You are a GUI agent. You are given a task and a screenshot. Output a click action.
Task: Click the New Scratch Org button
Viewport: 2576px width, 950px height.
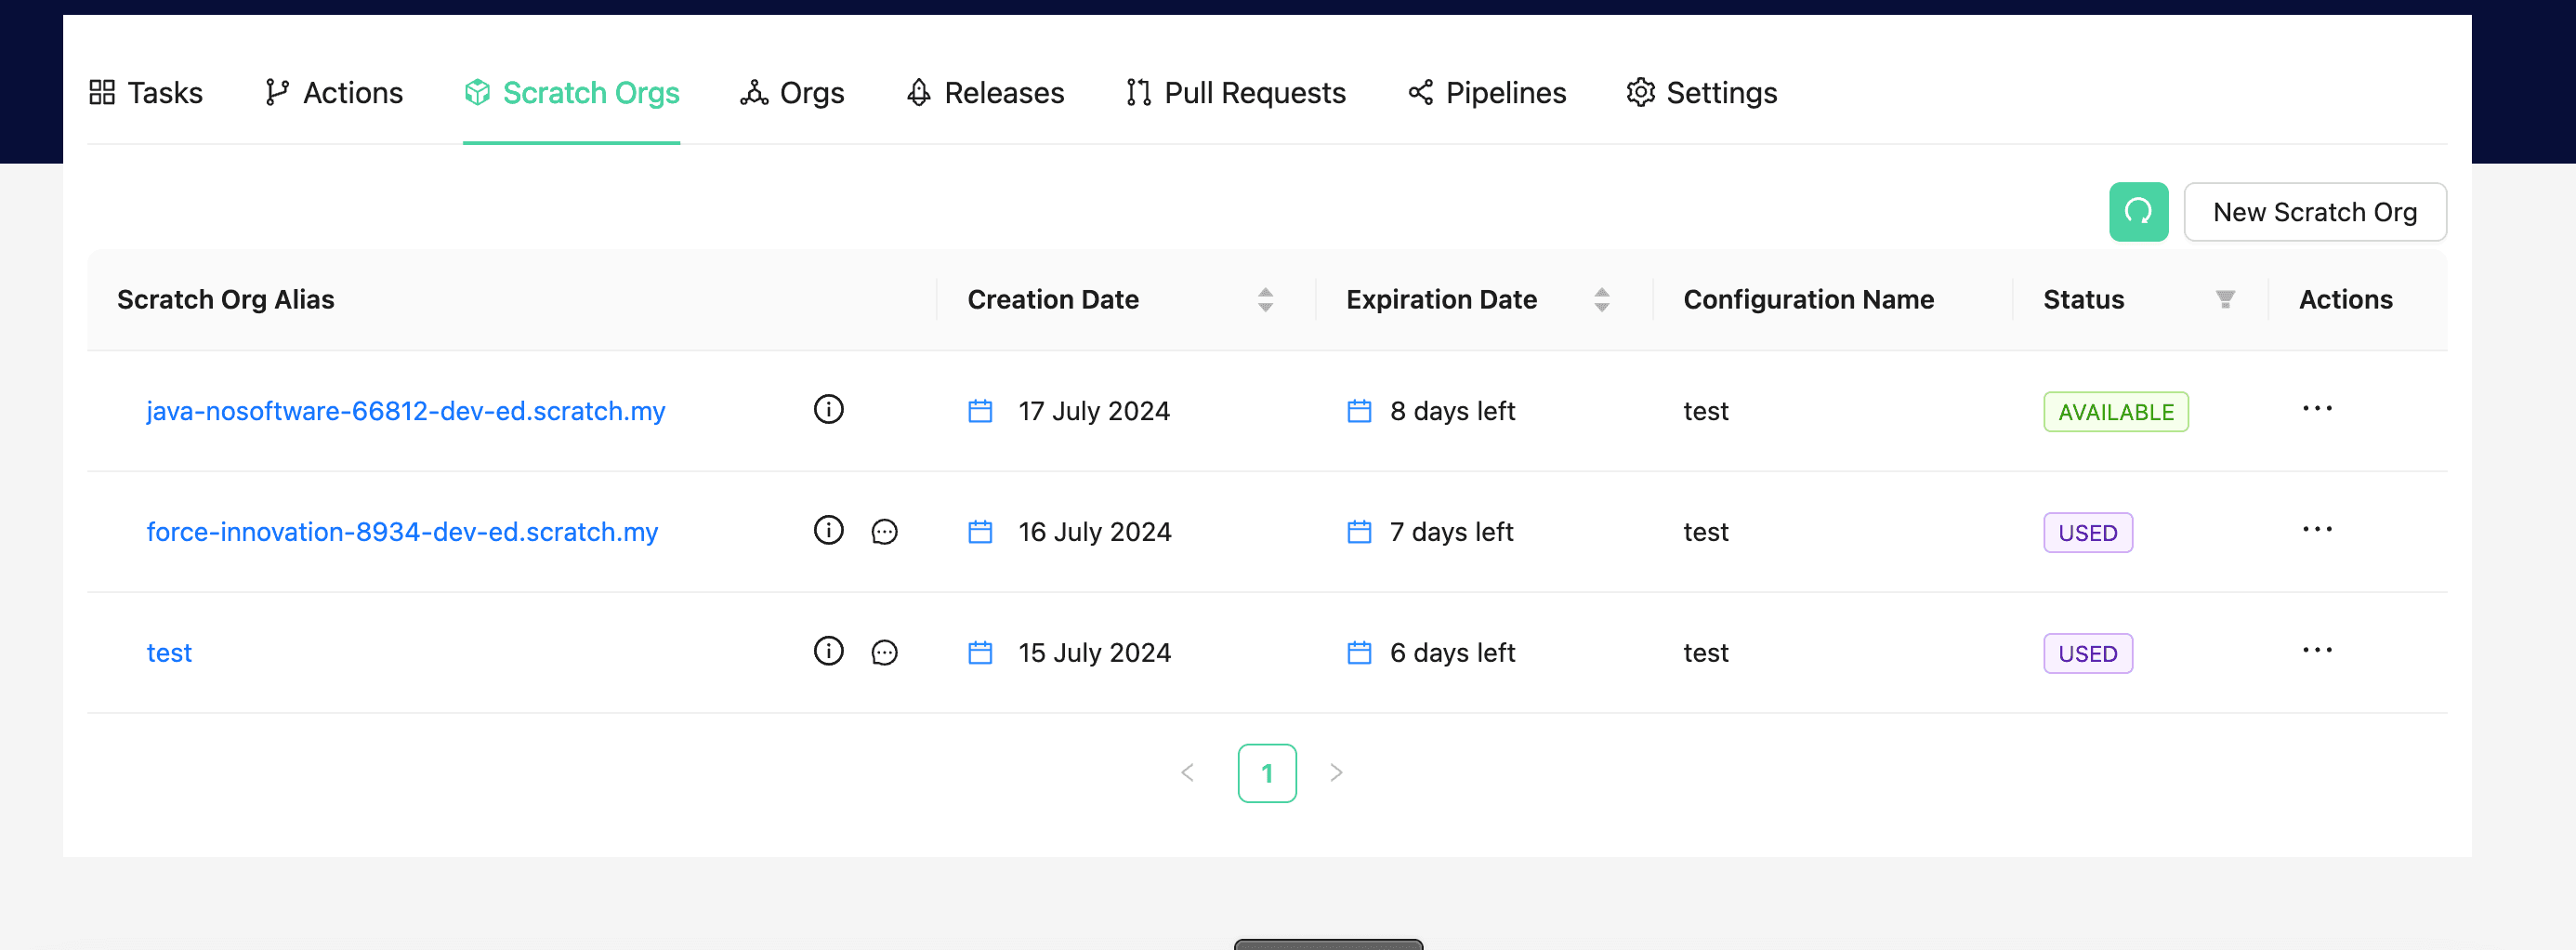[2314, 212]
